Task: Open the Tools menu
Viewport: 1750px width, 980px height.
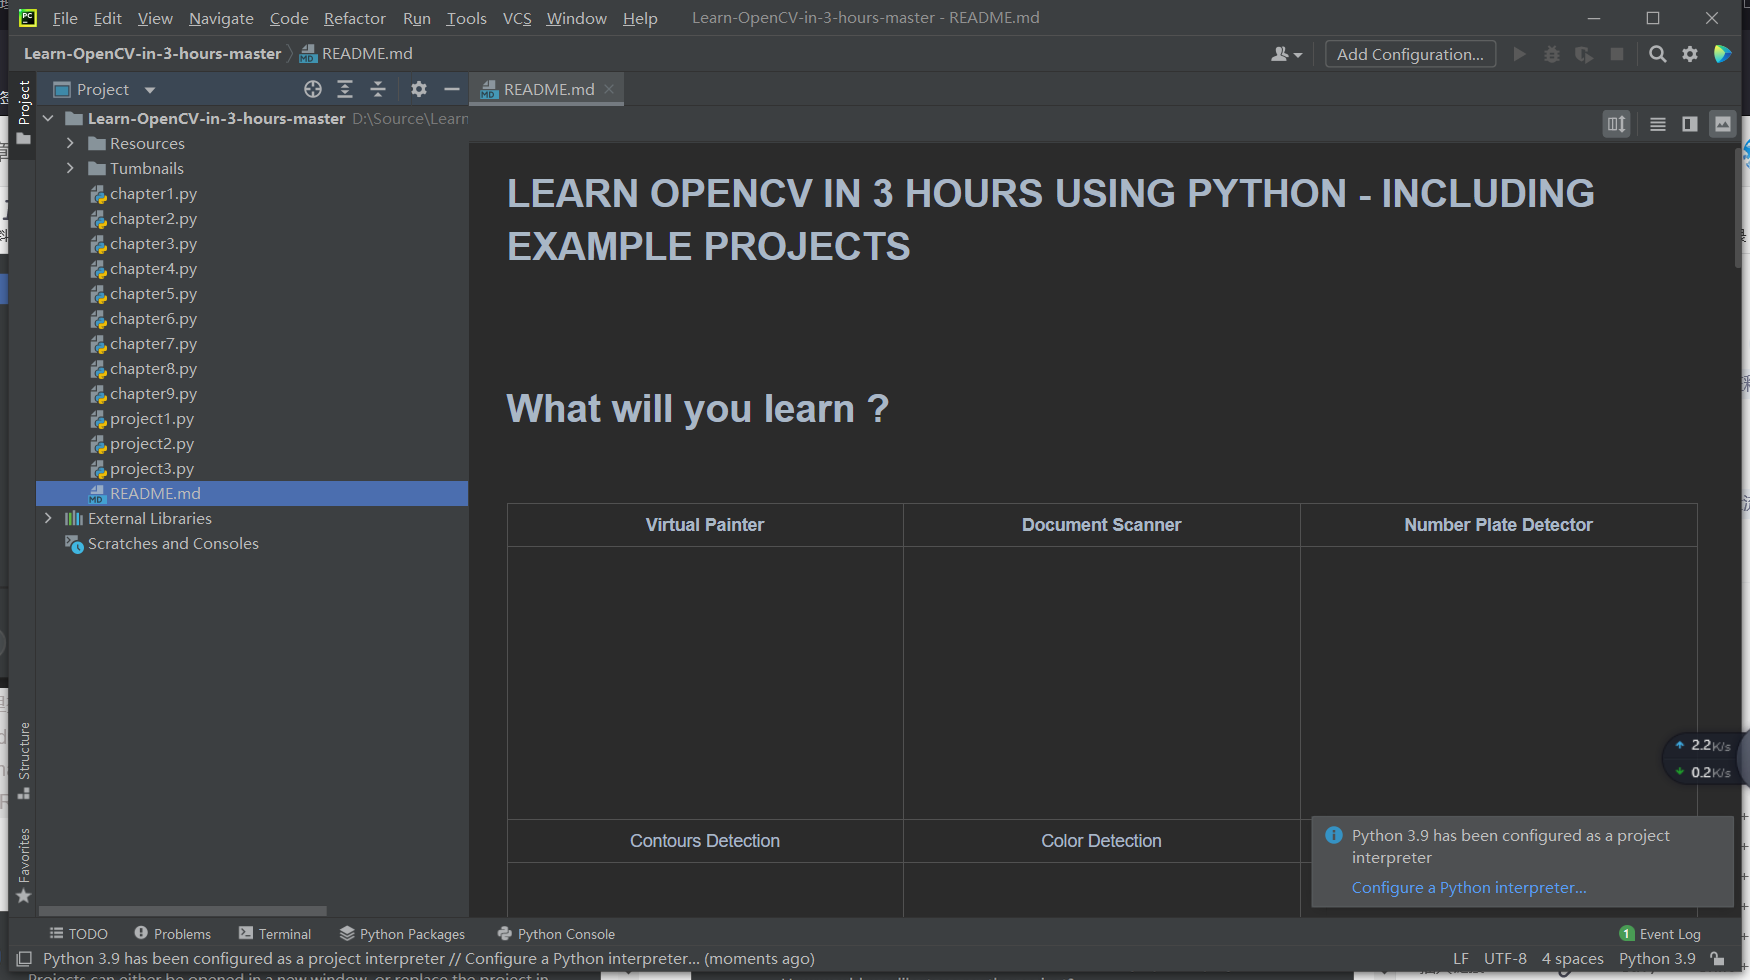Action: tap(466, 18)
